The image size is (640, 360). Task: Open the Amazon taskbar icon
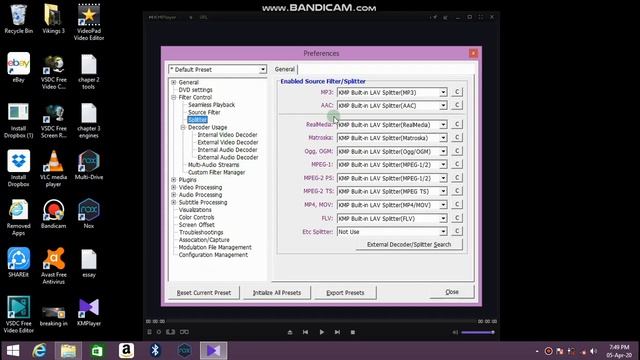click(126, 351)
